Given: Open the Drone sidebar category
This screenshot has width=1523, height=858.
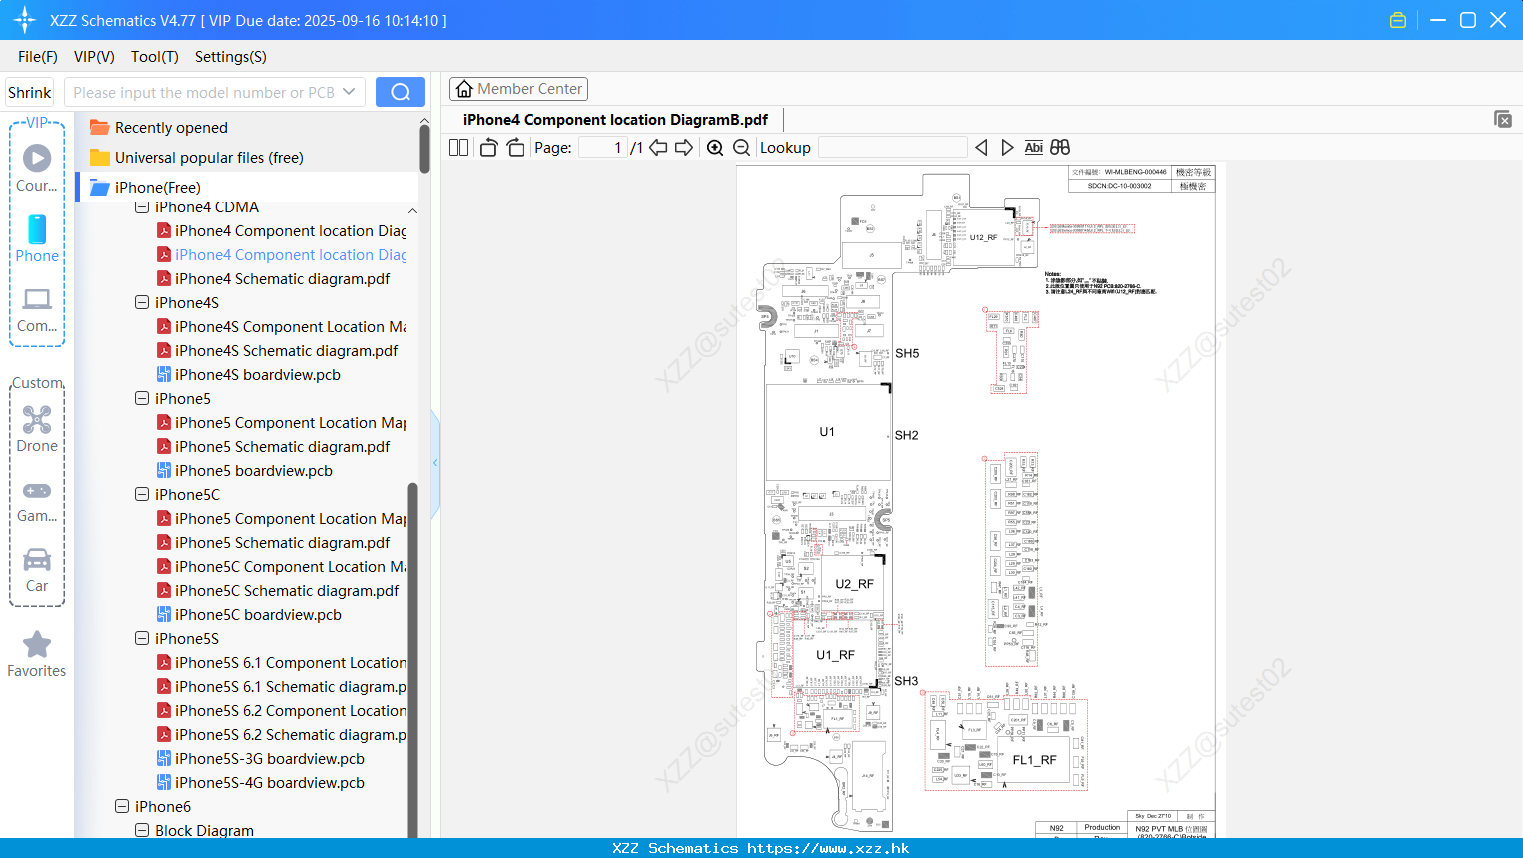Looking at the screenshot, I should (x=37, y=429).
